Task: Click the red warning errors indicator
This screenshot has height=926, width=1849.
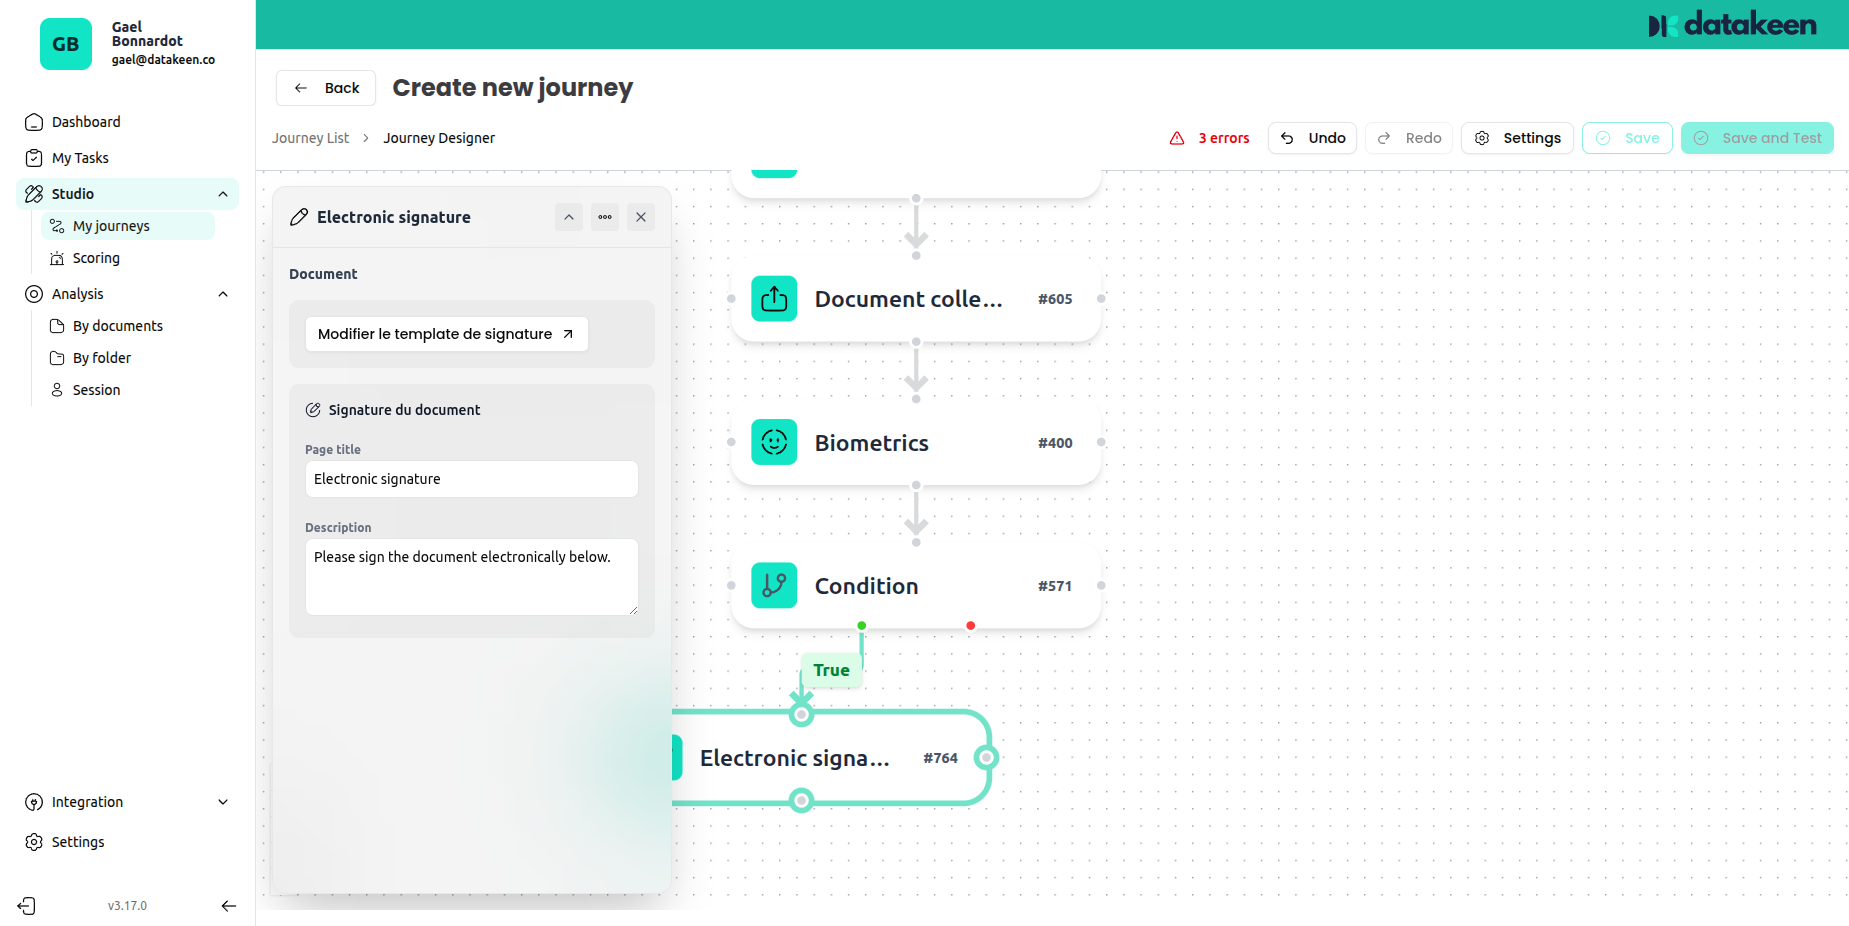Action: 1210,138
